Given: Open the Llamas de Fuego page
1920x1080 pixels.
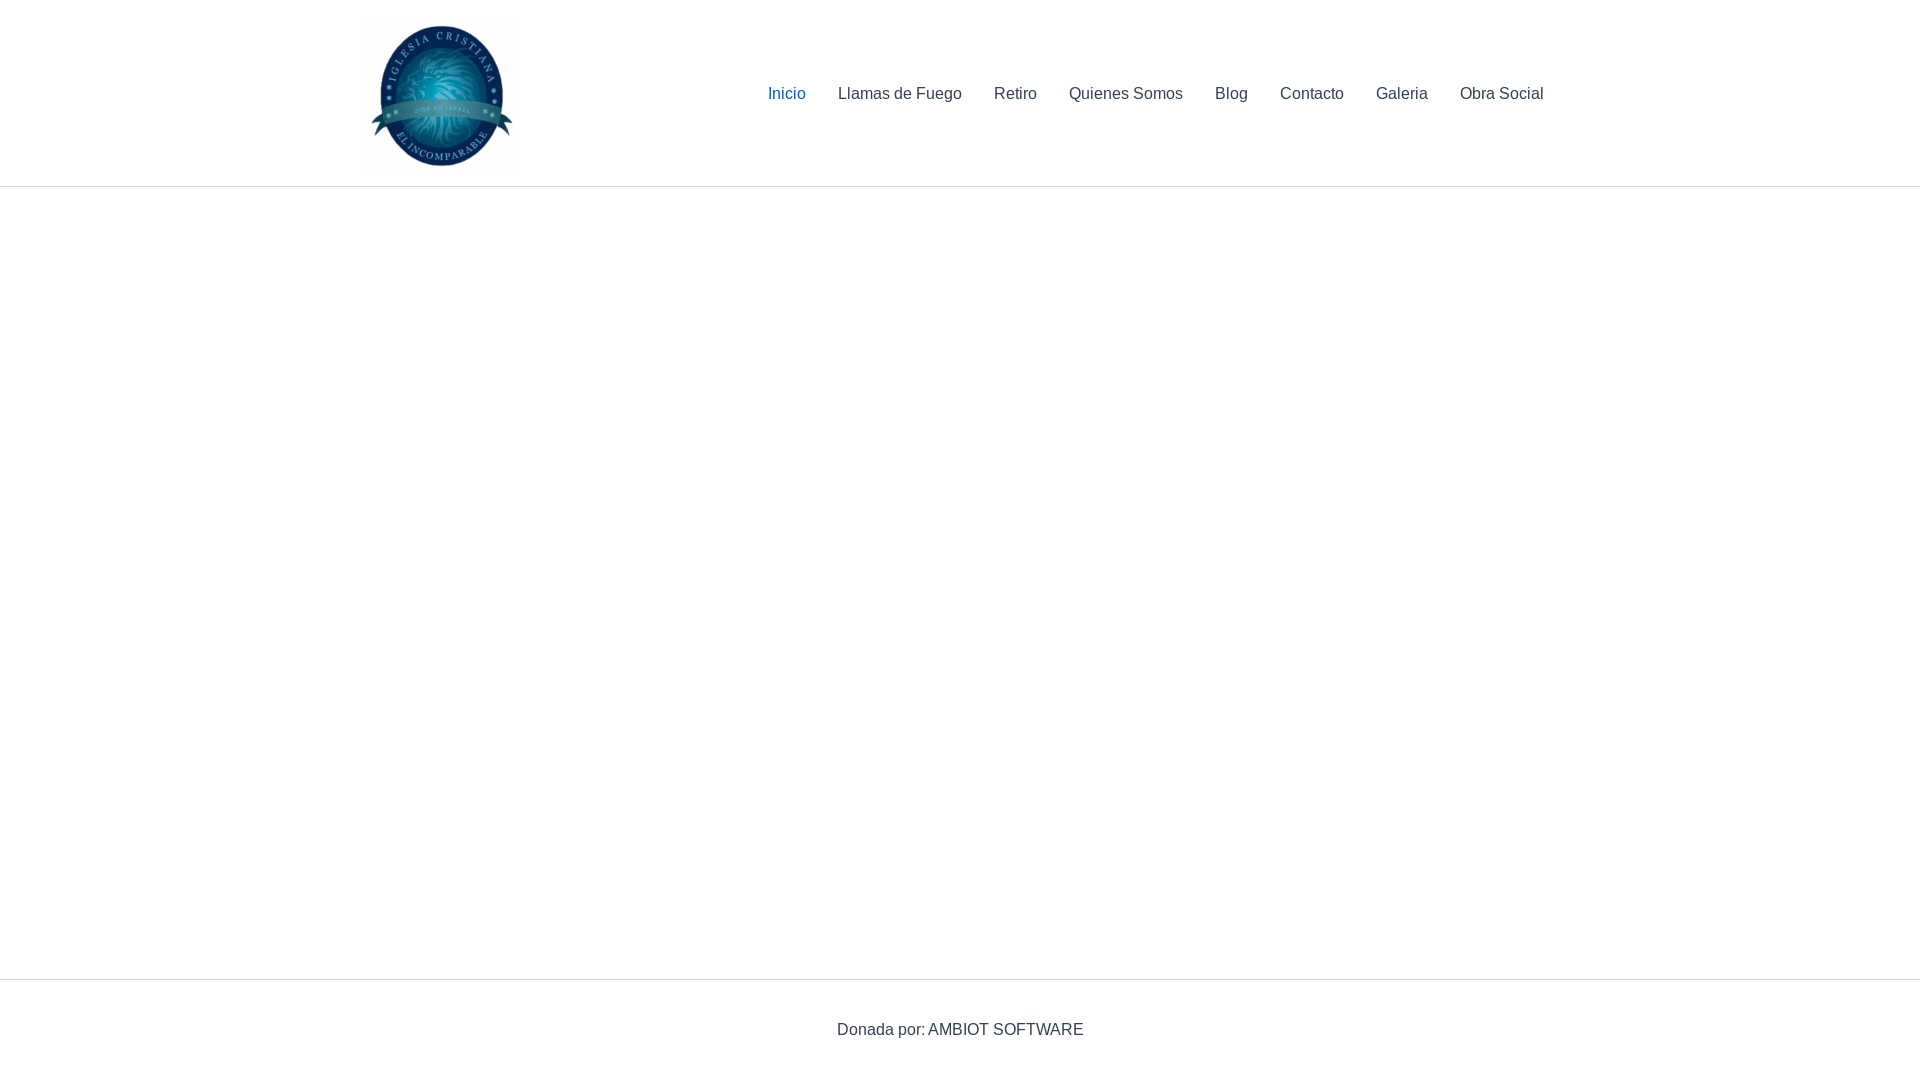Looking at the screenshot, I should coord(899,94).
